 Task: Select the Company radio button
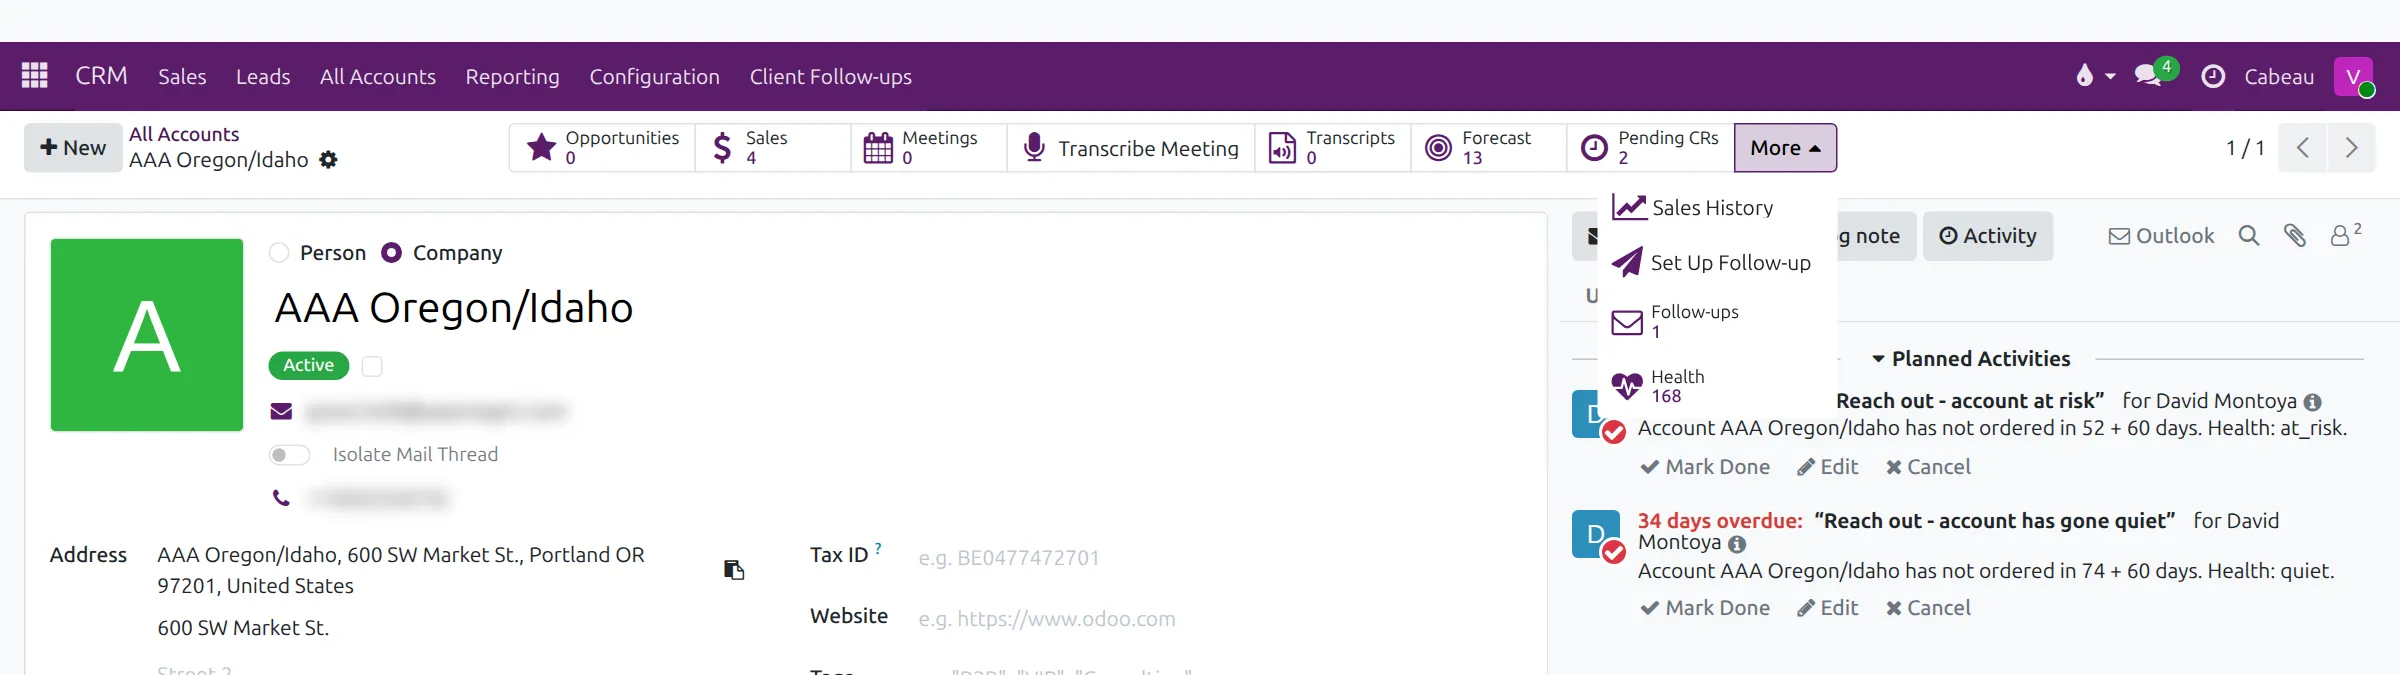click(x=392, y=253)
